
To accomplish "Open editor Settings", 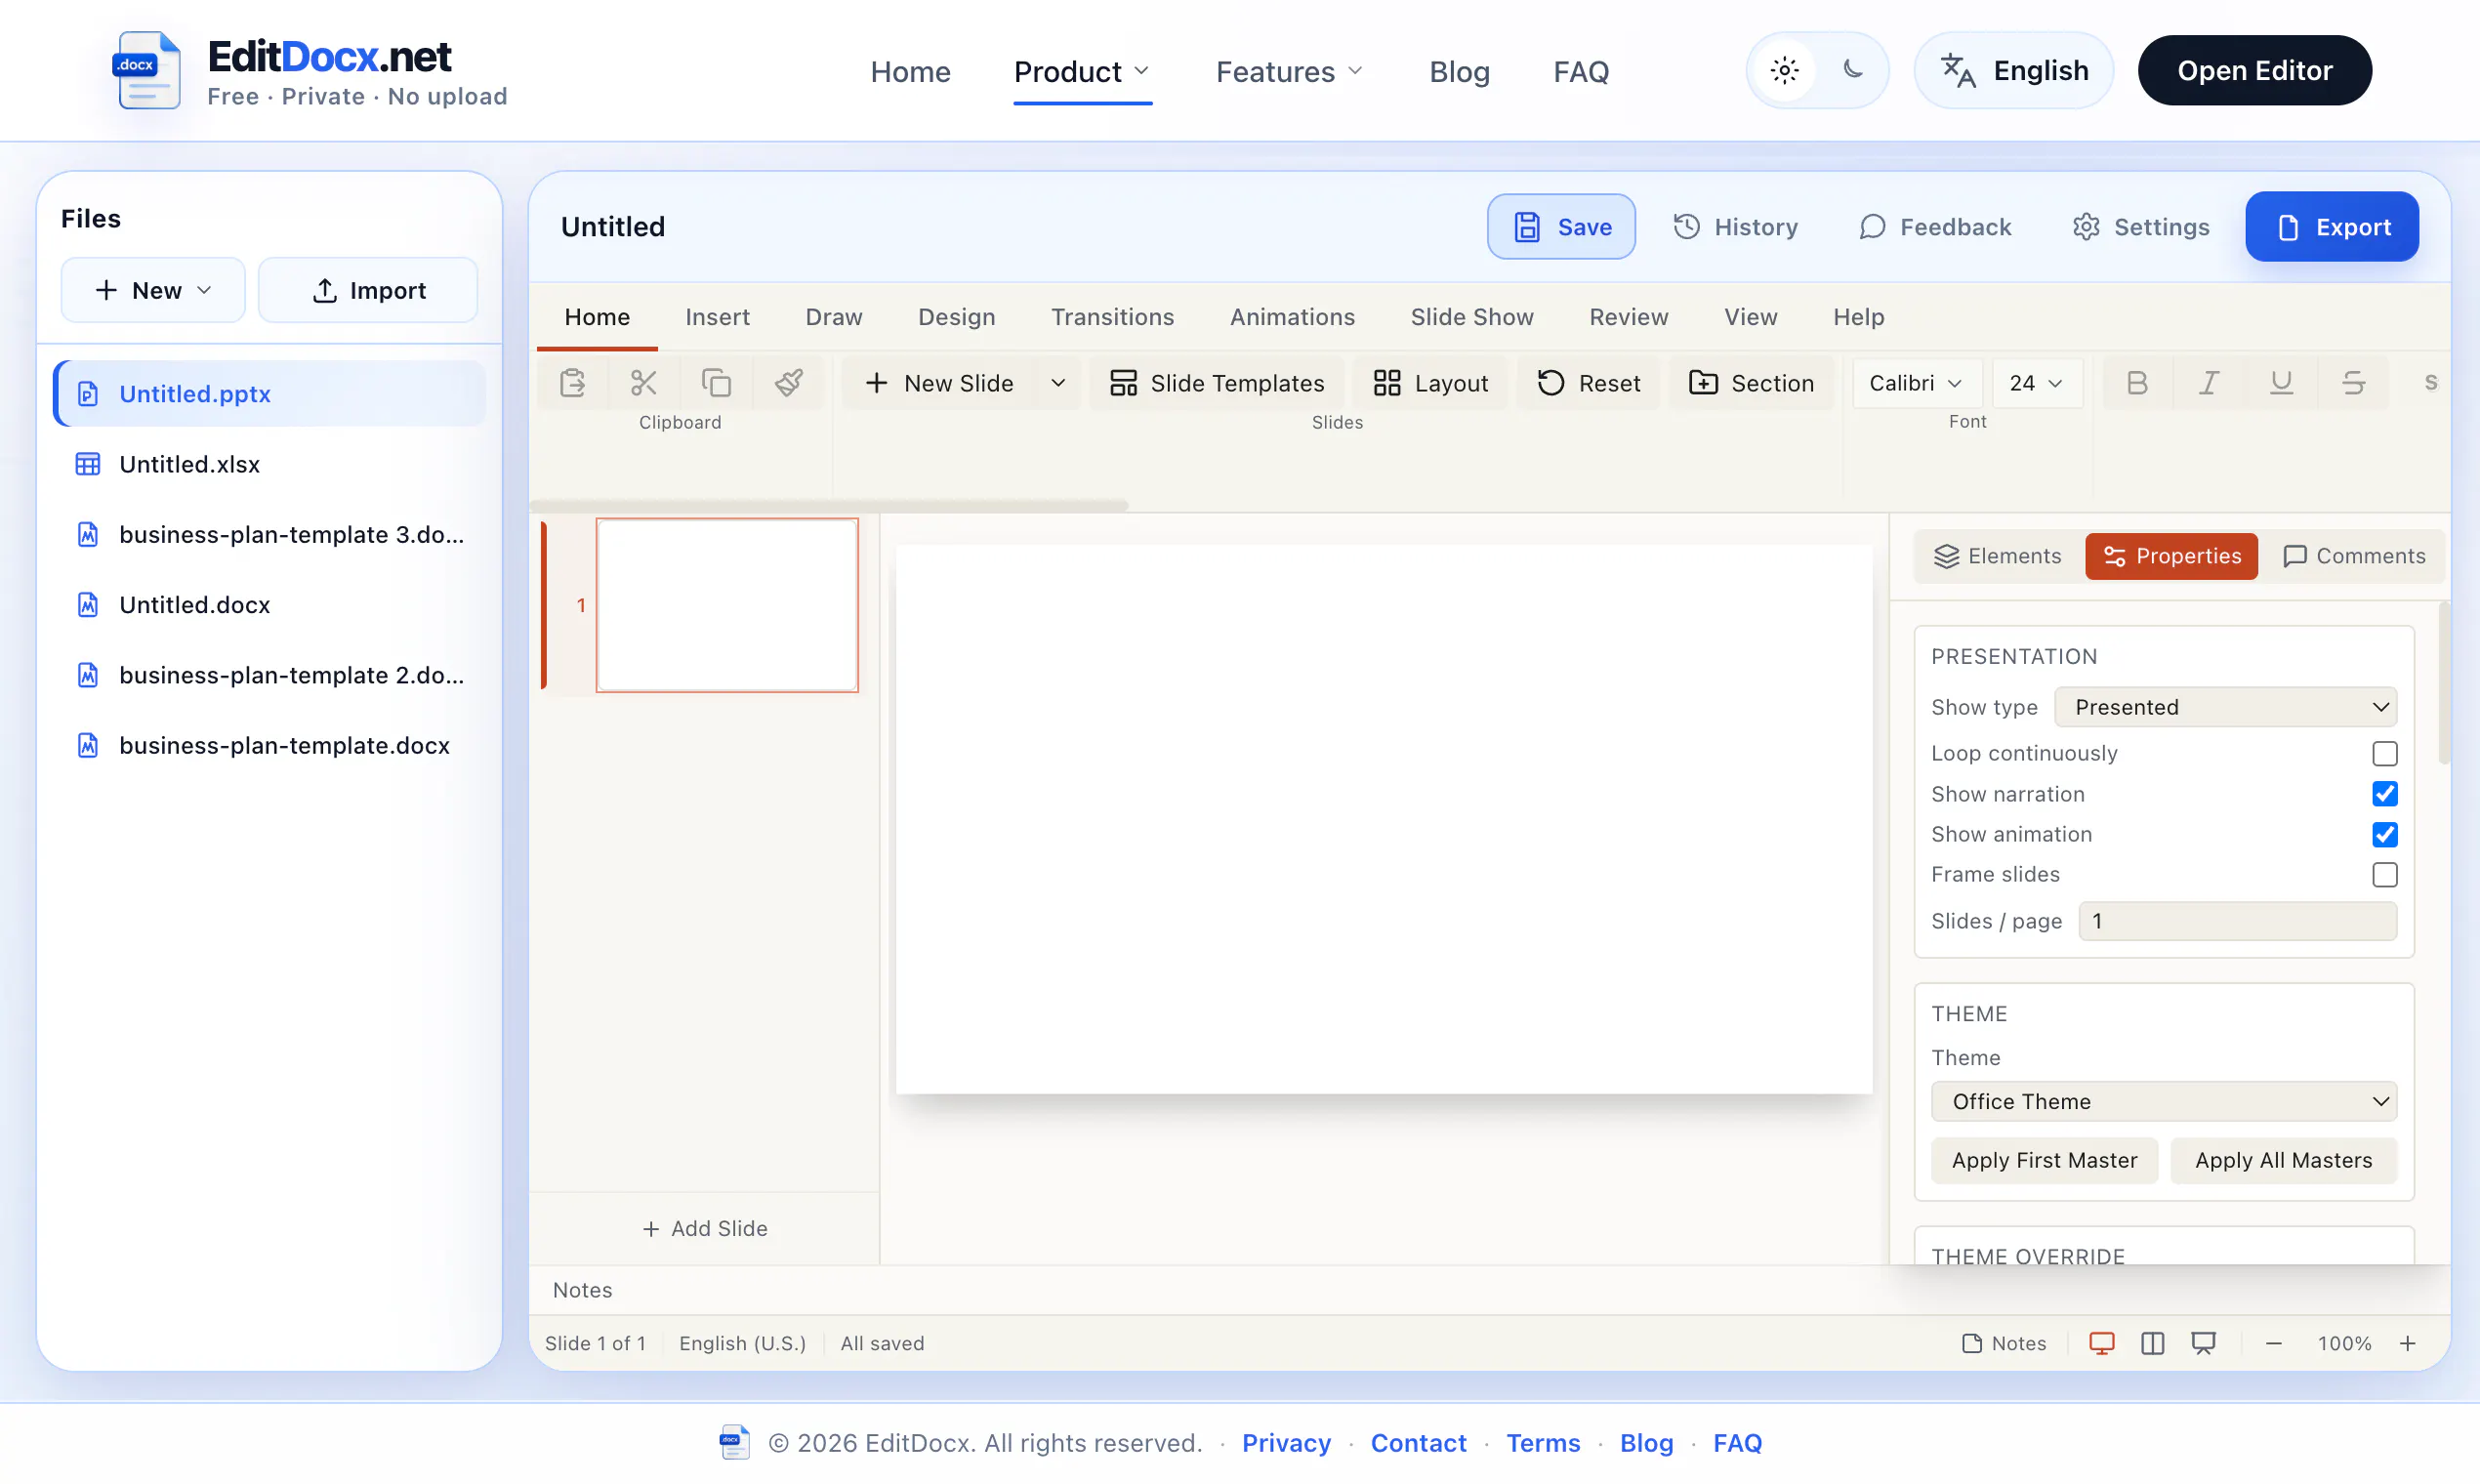I will click(2140, 227).
